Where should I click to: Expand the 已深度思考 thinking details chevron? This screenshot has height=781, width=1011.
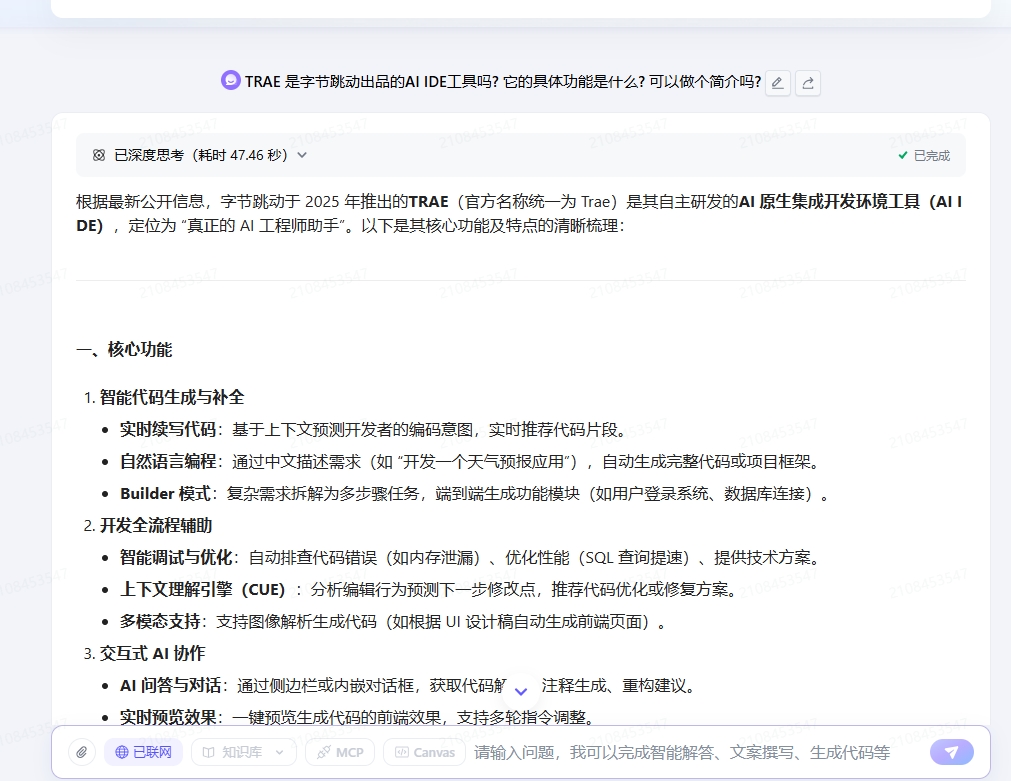[302, 155]
